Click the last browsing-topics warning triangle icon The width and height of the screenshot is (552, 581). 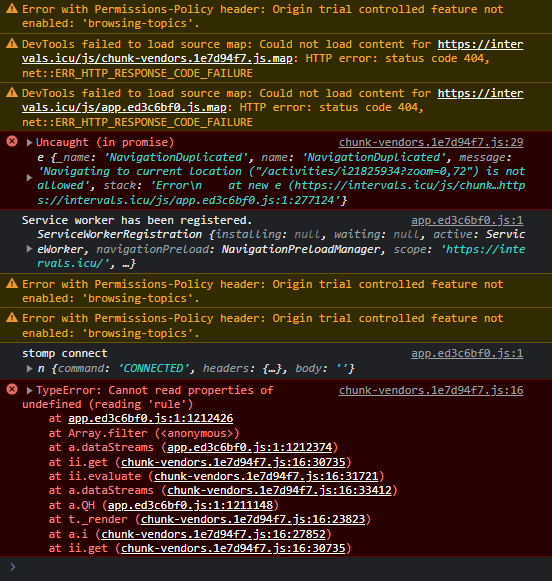[12, 318]
